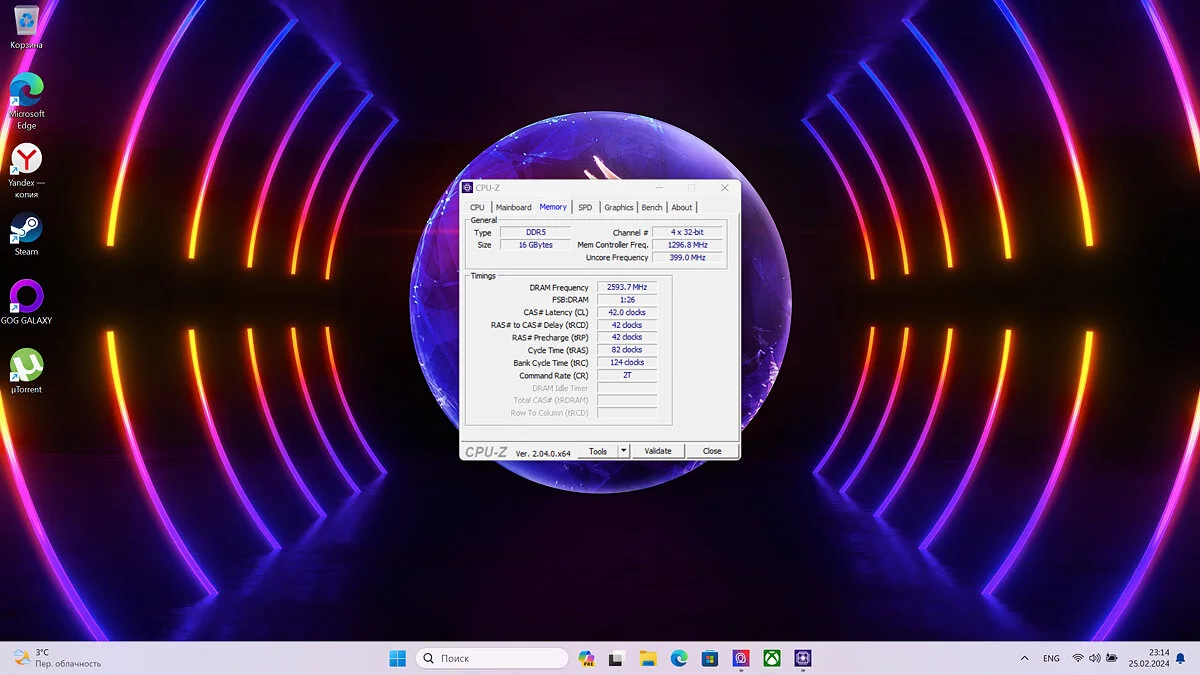Open Microsoft Store from the taskbar
The height and width of the screenshot is (675, 1200).
[709, 658]
